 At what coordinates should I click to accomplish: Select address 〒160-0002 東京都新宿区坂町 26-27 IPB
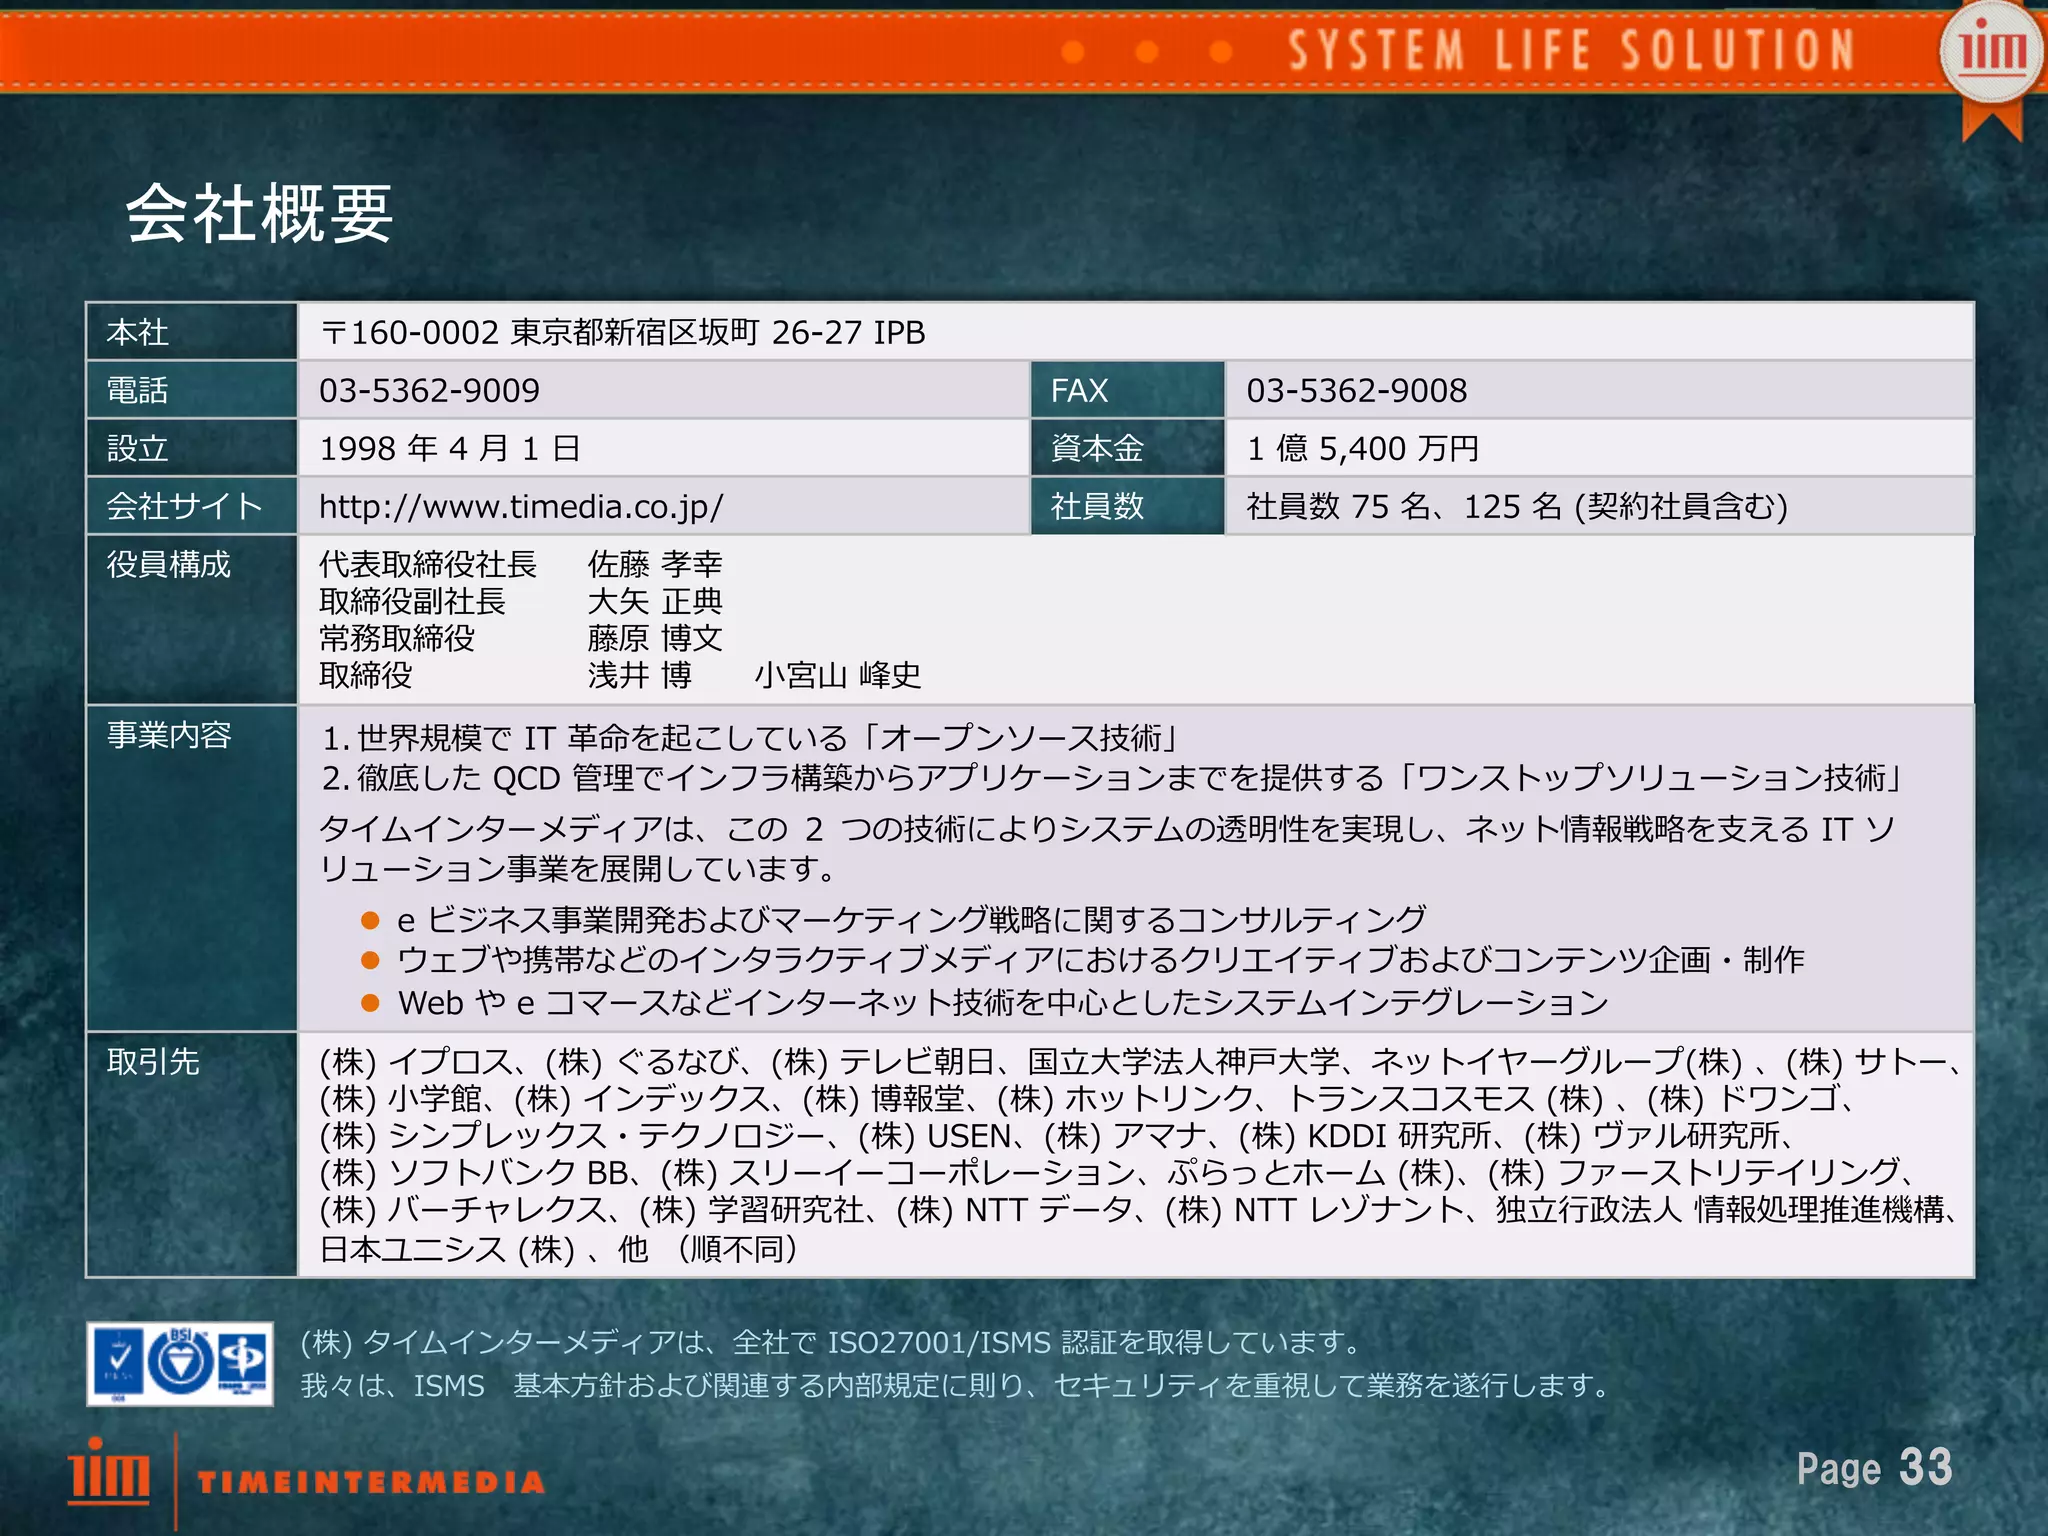(623, 332)
